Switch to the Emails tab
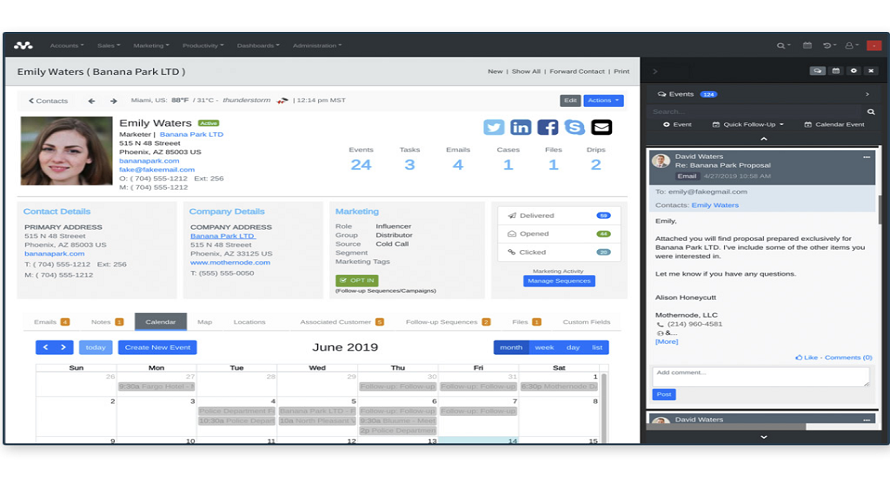The image size is (890, 500). (x=51, y=322)
